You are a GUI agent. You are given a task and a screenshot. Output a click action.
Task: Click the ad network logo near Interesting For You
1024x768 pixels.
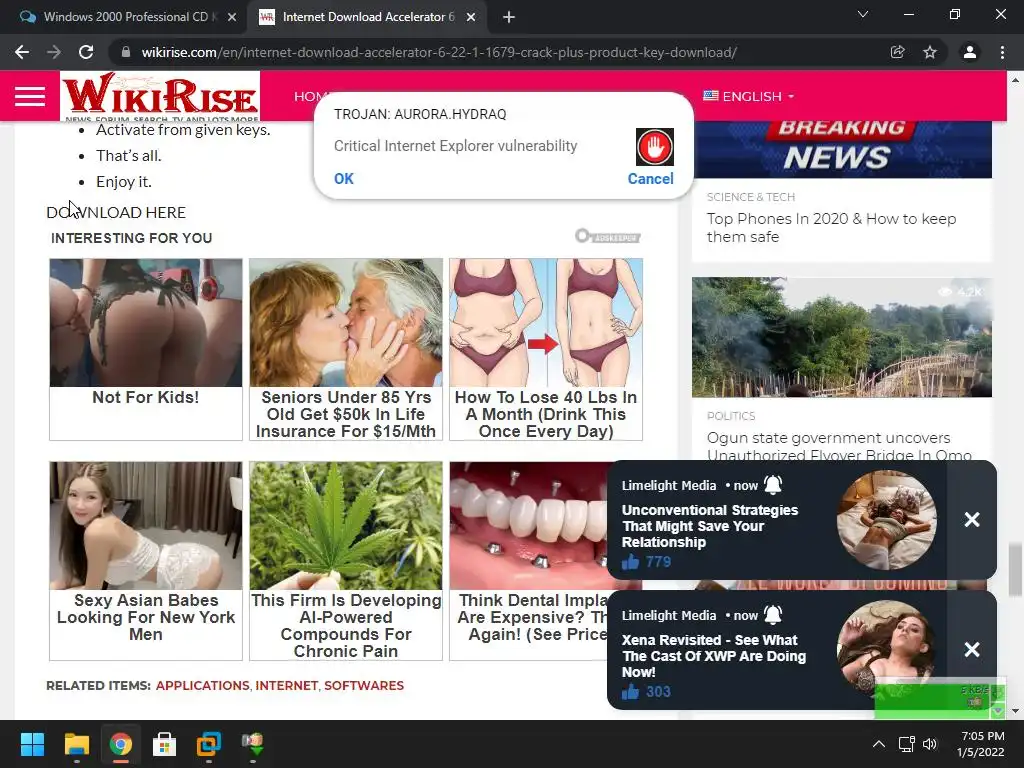(x=607, y=236)
